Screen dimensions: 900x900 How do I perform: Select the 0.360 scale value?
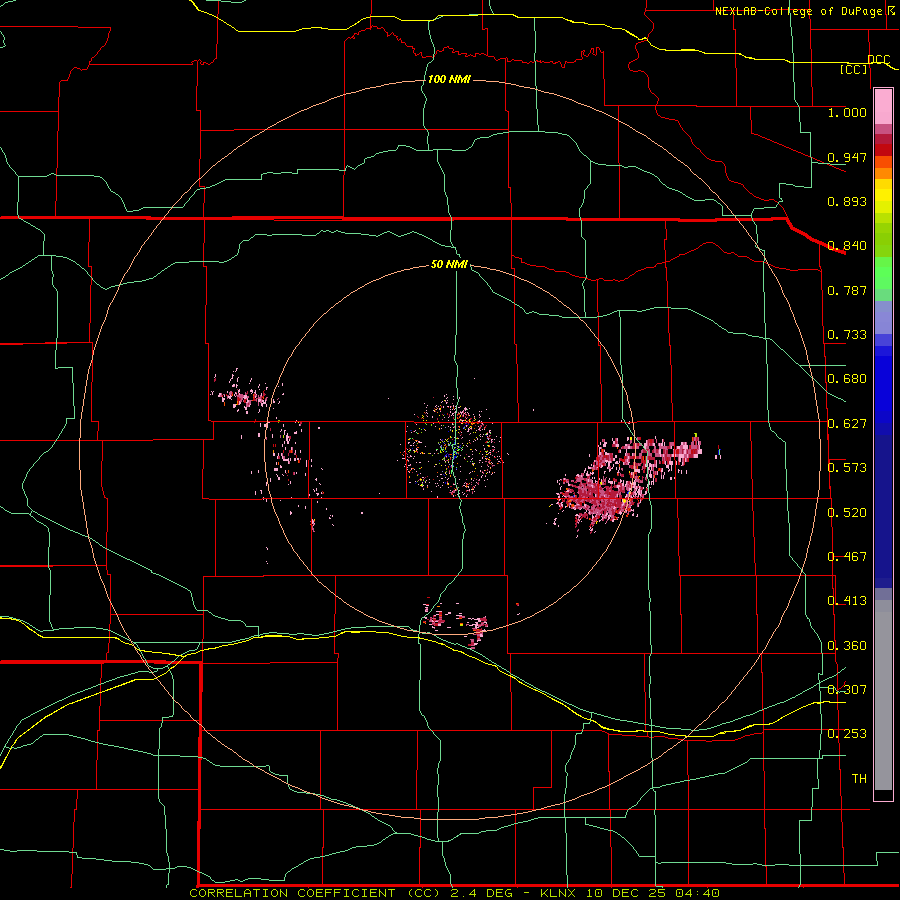click(847, 646)
